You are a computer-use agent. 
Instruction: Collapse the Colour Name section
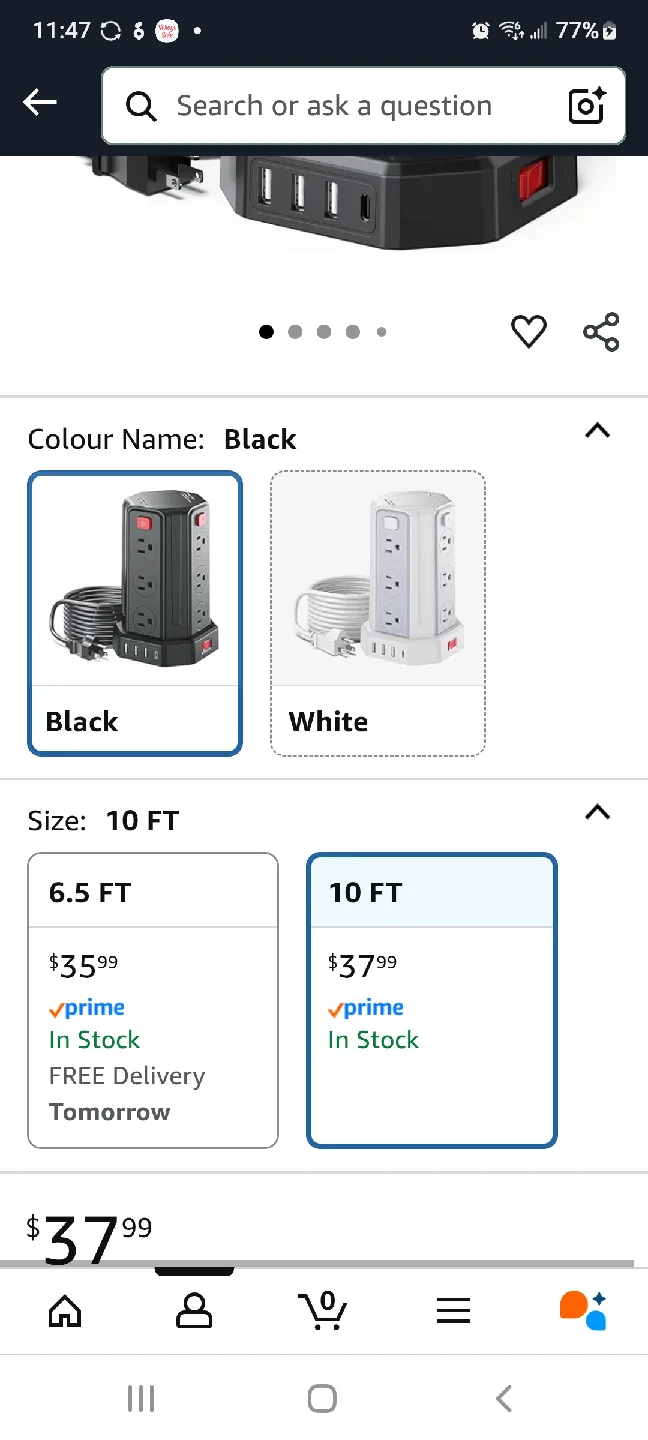coord(597,431)
